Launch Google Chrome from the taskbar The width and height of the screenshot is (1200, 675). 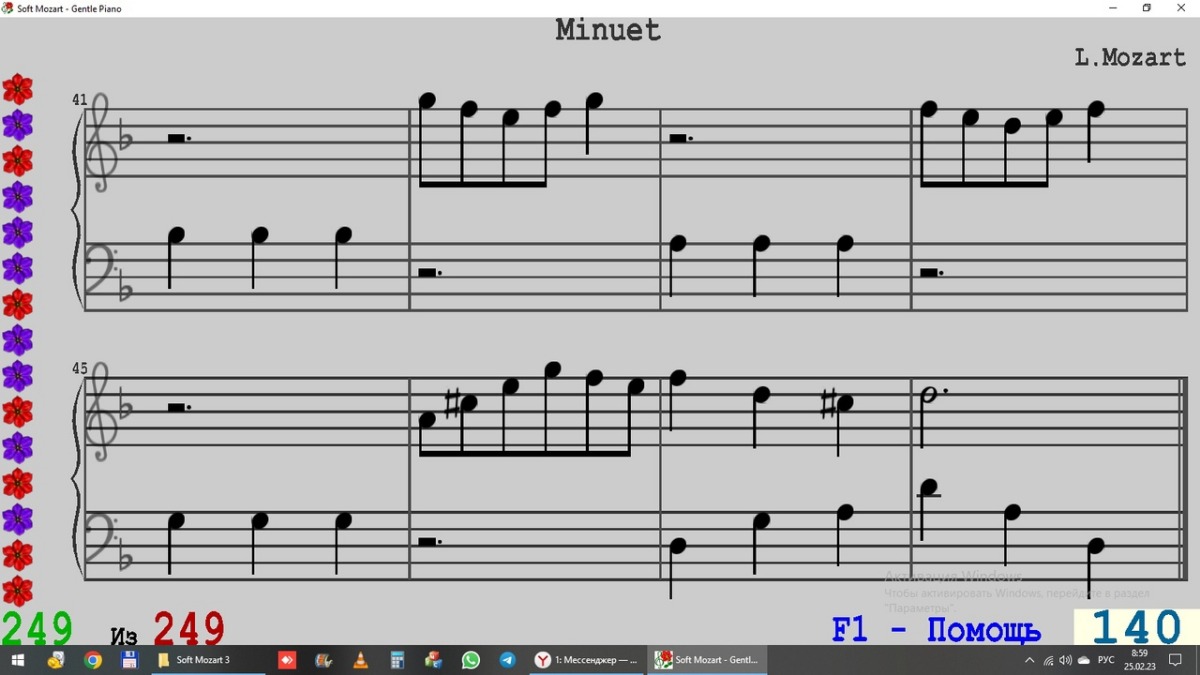[92, 660]
